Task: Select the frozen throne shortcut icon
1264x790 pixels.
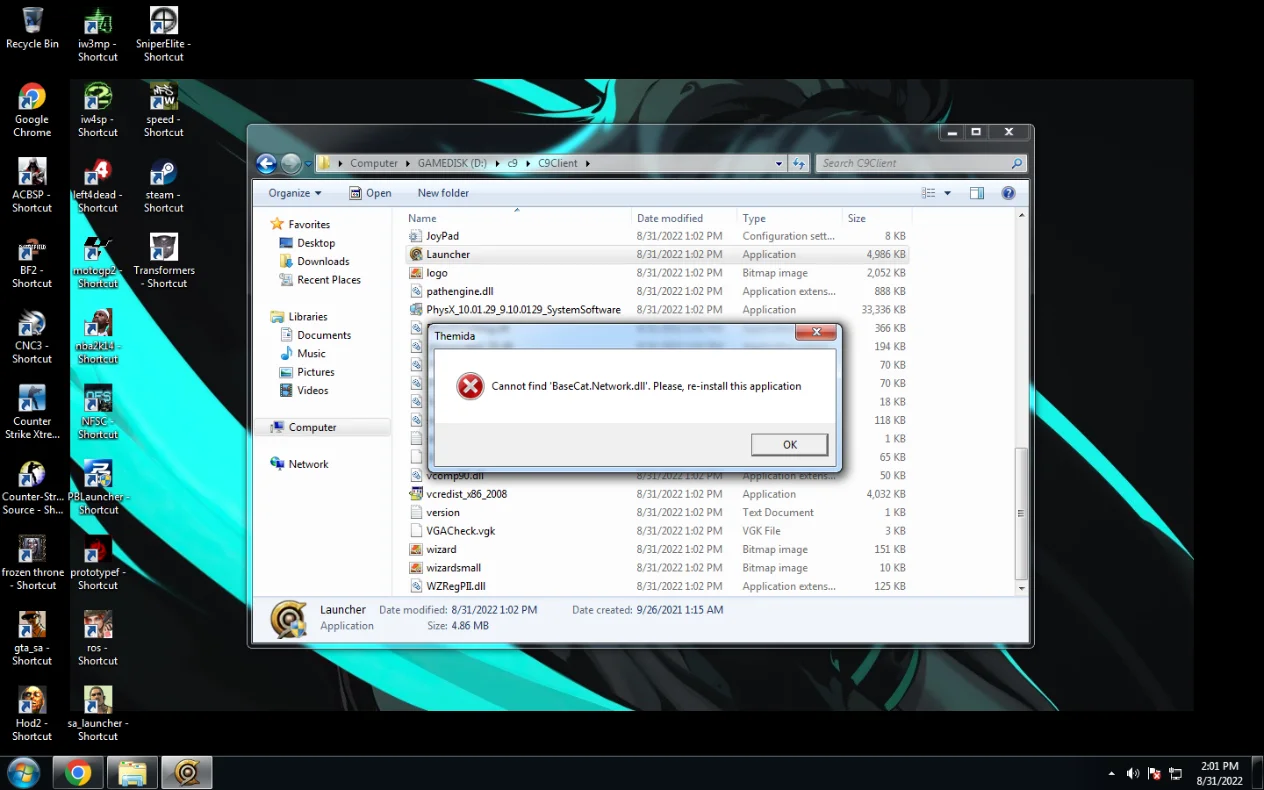Action: click(32, 564)
